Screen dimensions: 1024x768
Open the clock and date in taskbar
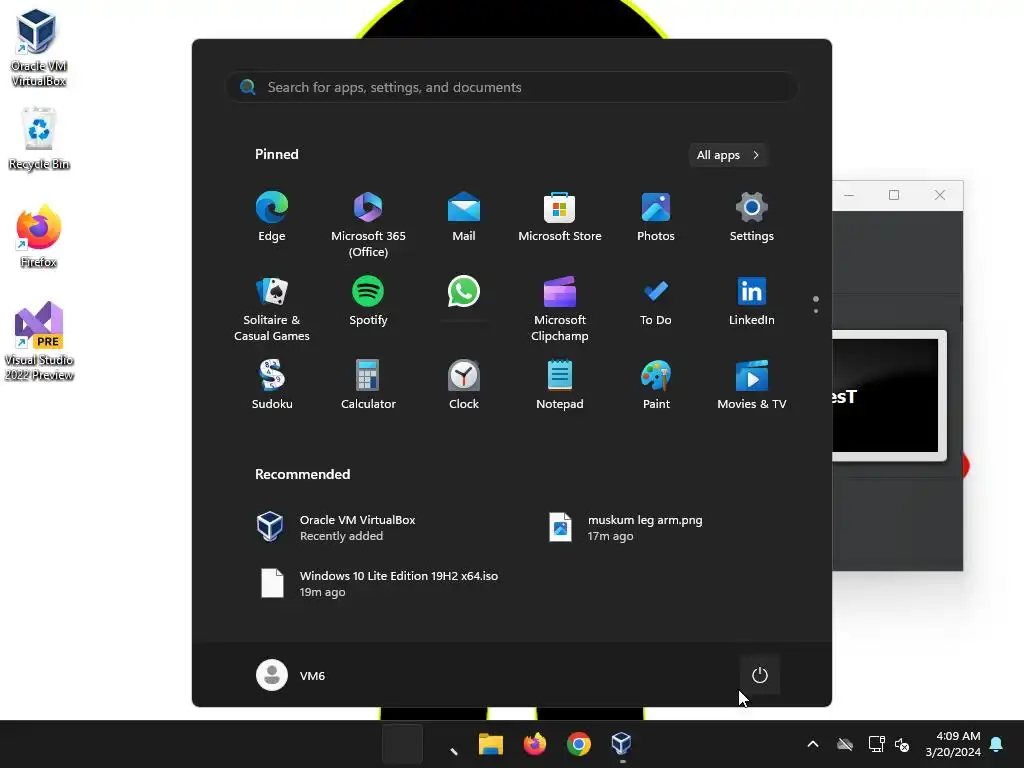tap(953, 744)
